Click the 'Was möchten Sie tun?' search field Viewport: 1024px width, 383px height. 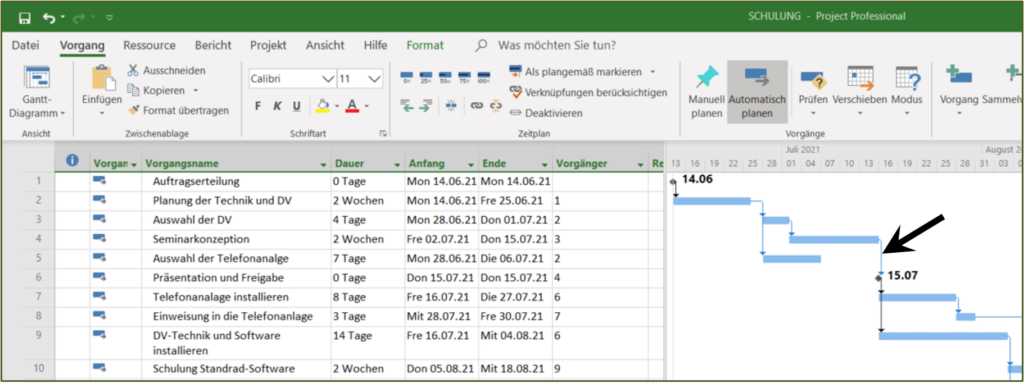(556, 46)
